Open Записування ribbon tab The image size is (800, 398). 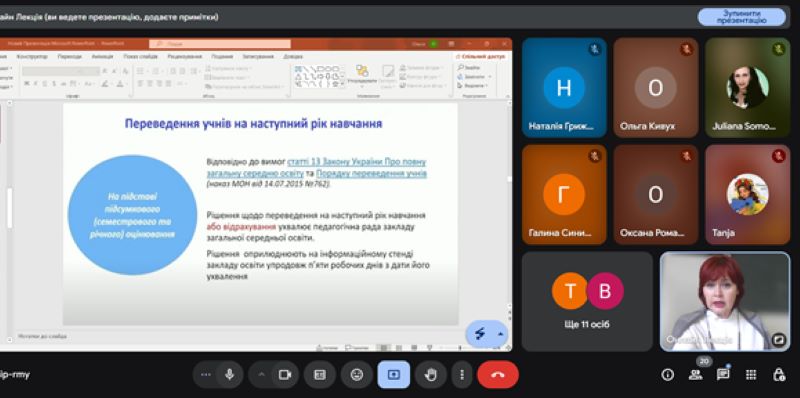[258, 57]
